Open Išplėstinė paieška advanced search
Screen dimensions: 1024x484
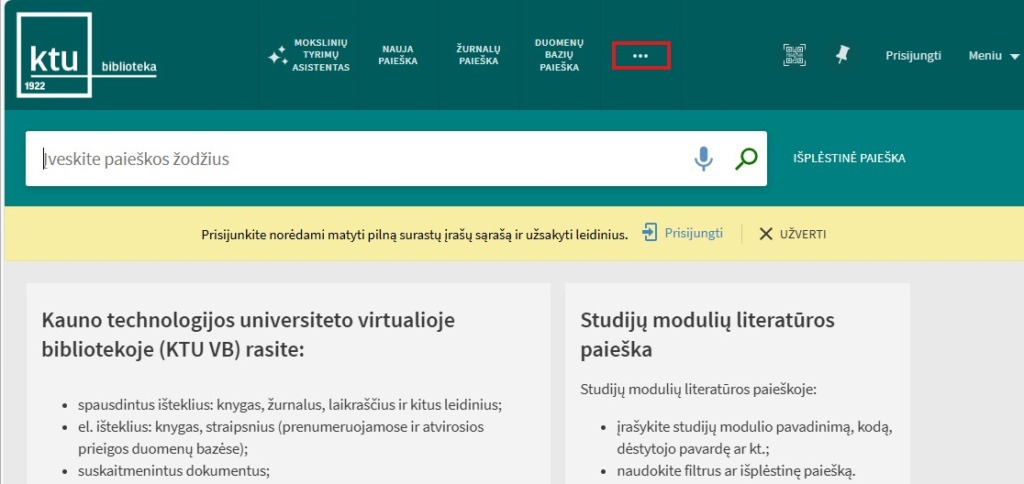click(x=849, y=159)
